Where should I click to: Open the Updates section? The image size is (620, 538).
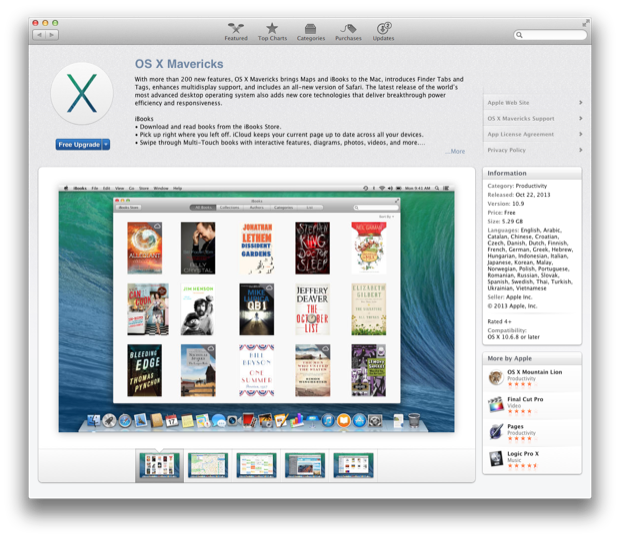click(x=383, y=32)
